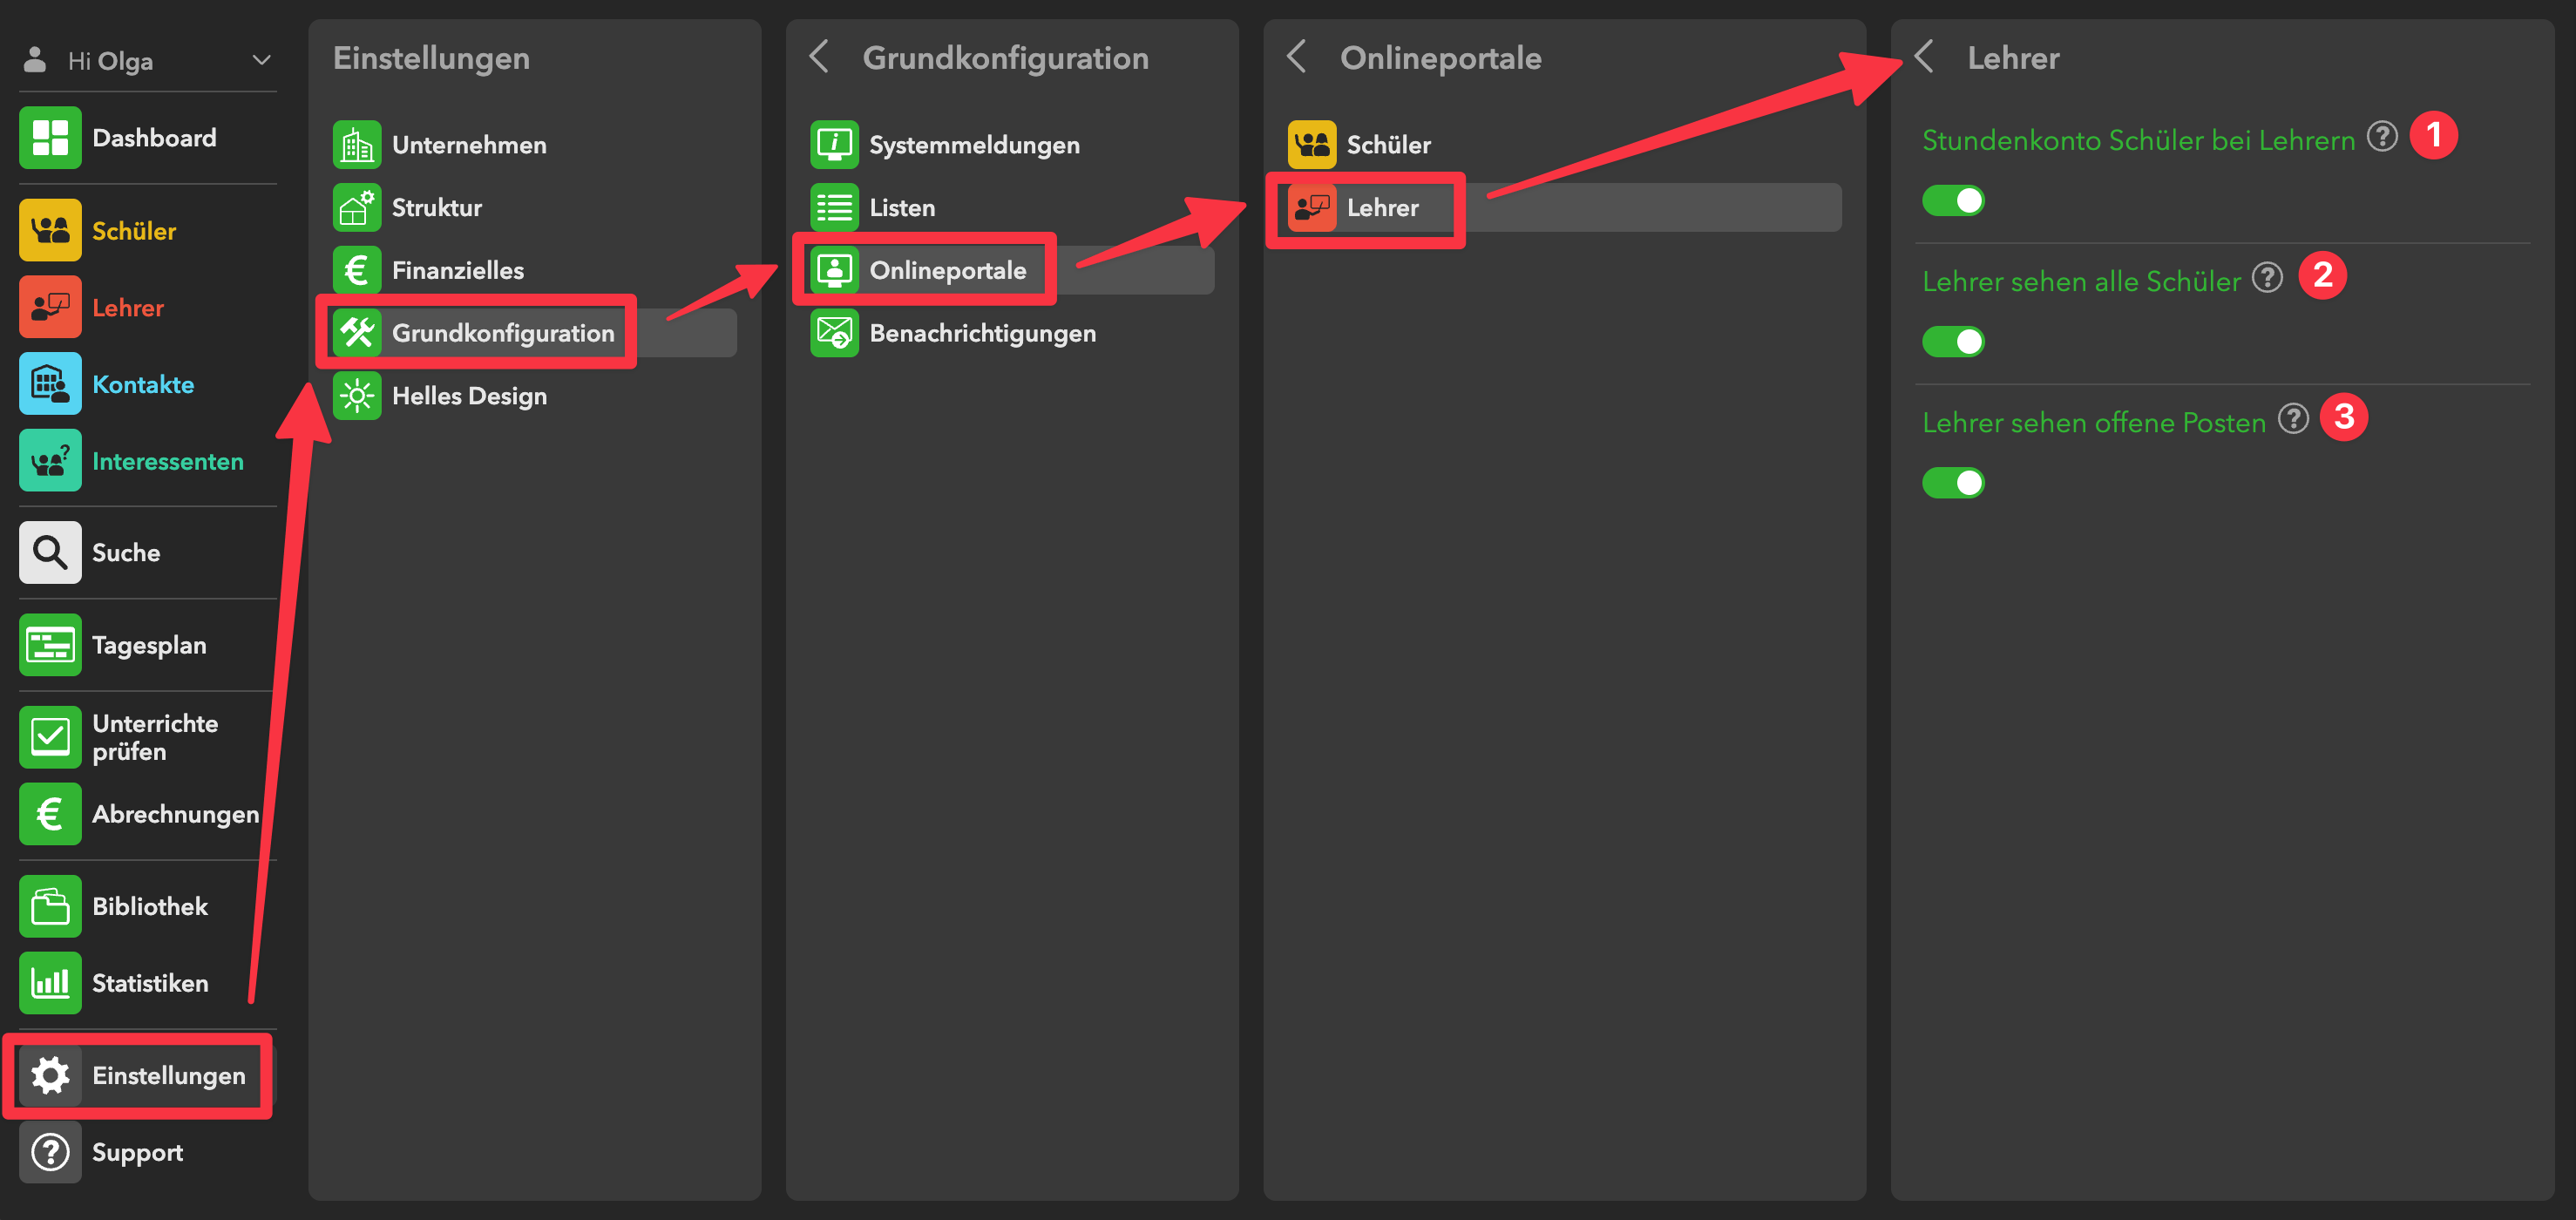Click the Helles Design sun icon
Image resolution: width=2576 pixels, height=1220 pixels.
click(x=357, y=396)
